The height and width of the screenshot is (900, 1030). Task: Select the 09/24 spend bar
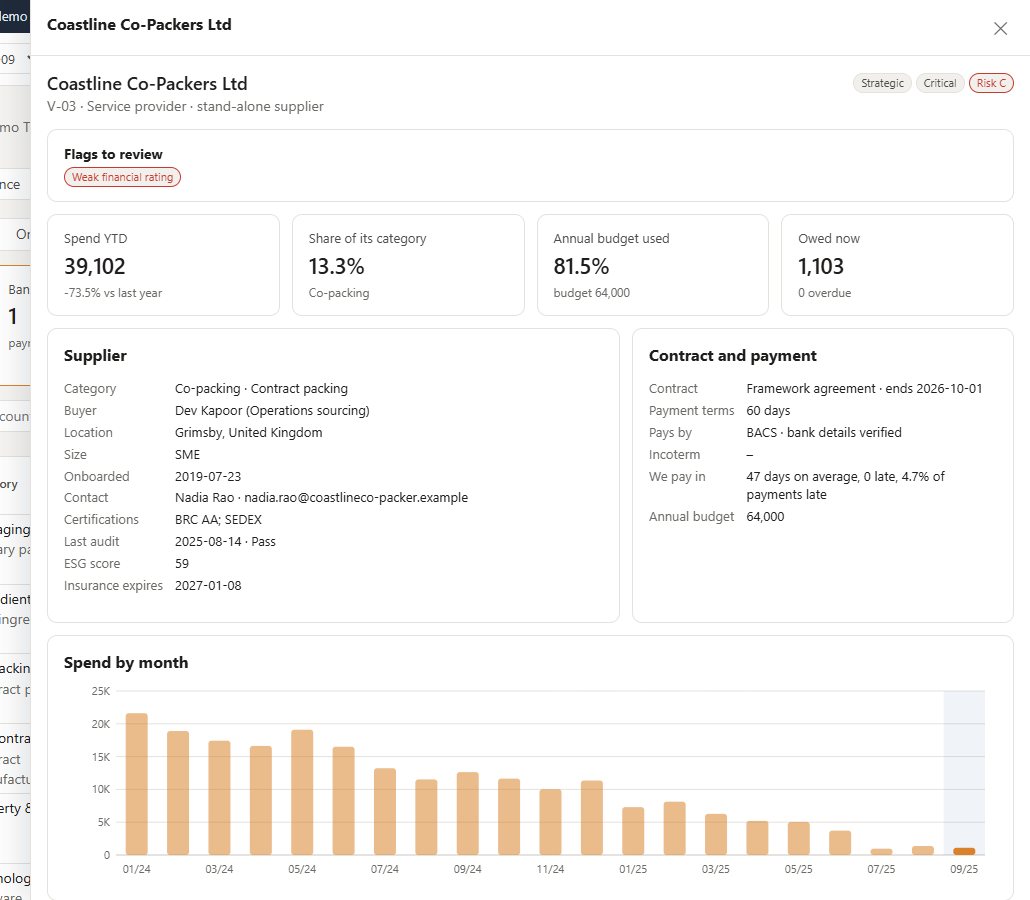pos(468,814)
